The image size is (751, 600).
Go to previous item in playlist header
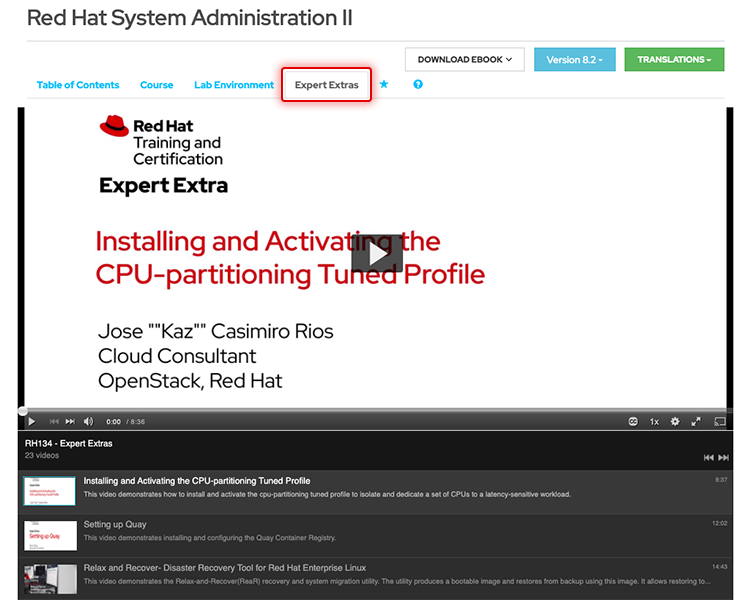(709, 458)
